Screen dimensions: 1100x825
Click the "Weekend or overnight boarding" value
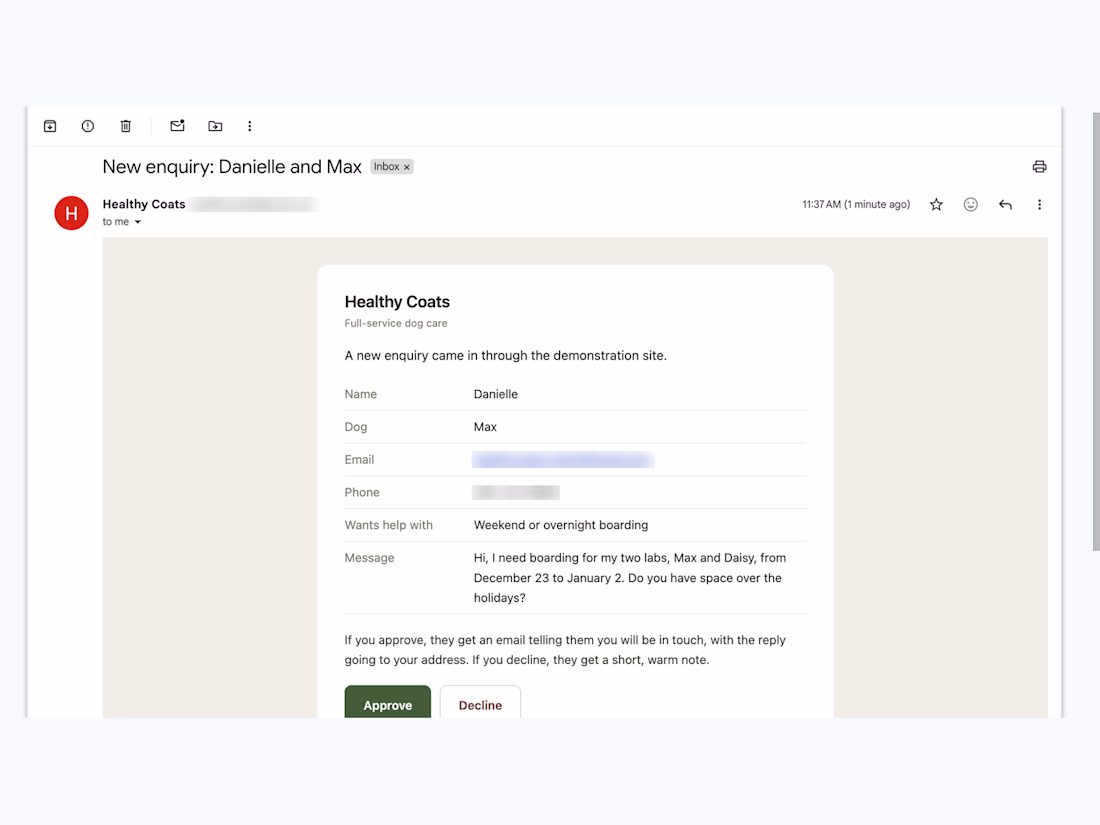click(561, 525)
